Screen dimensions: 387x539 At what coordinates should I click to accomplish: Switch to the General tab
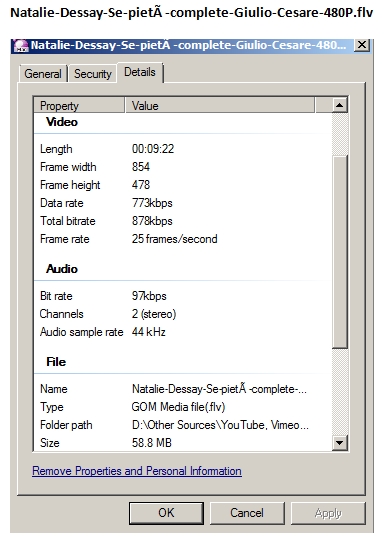(x=43, y=74)
